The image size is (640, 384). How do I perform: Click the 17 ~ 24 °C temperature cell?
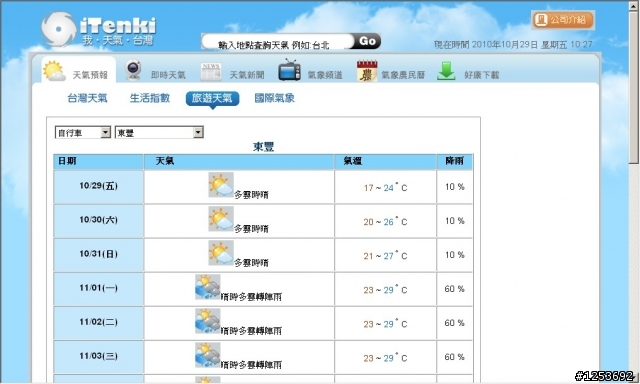tap(385, 187)
